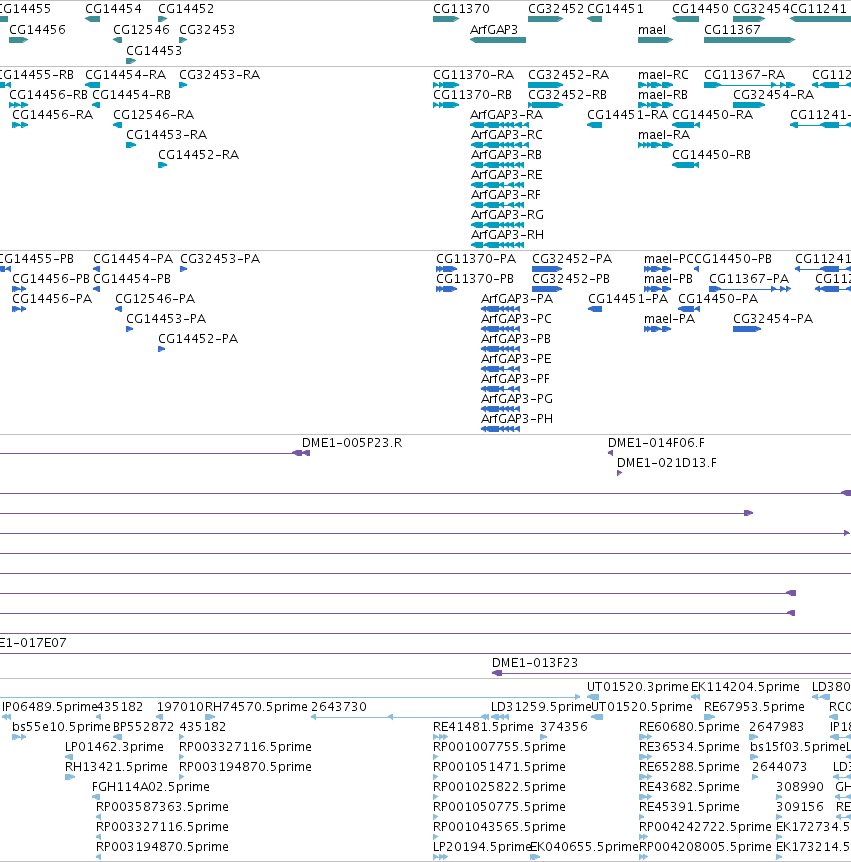Select the bs55e10.5prime EST label

[x=62, y=727]
